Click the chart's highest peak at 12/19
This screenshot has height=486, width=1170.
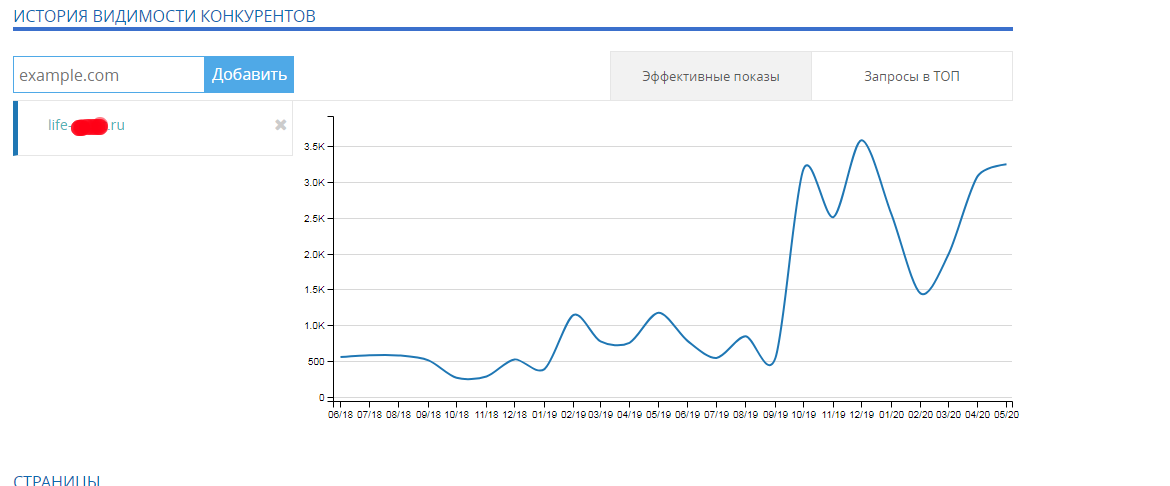click(861, 140)
